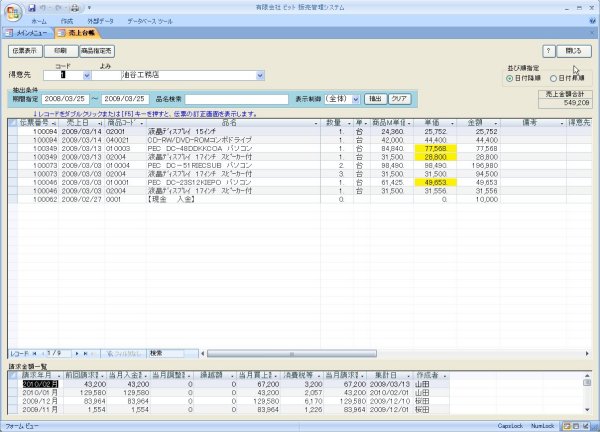
Task: Open the 外部データ ribbon tab
Action: coord(100,20)
